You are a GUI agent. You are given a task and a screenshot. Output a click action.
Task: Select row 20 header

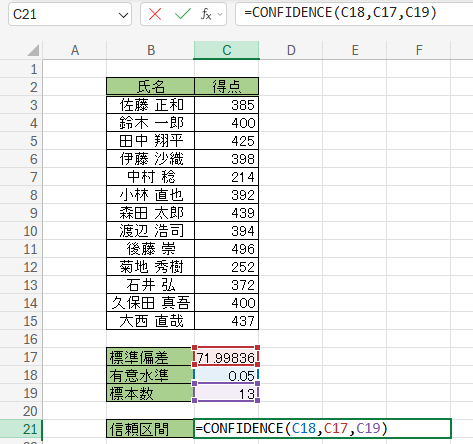point(21,411)
